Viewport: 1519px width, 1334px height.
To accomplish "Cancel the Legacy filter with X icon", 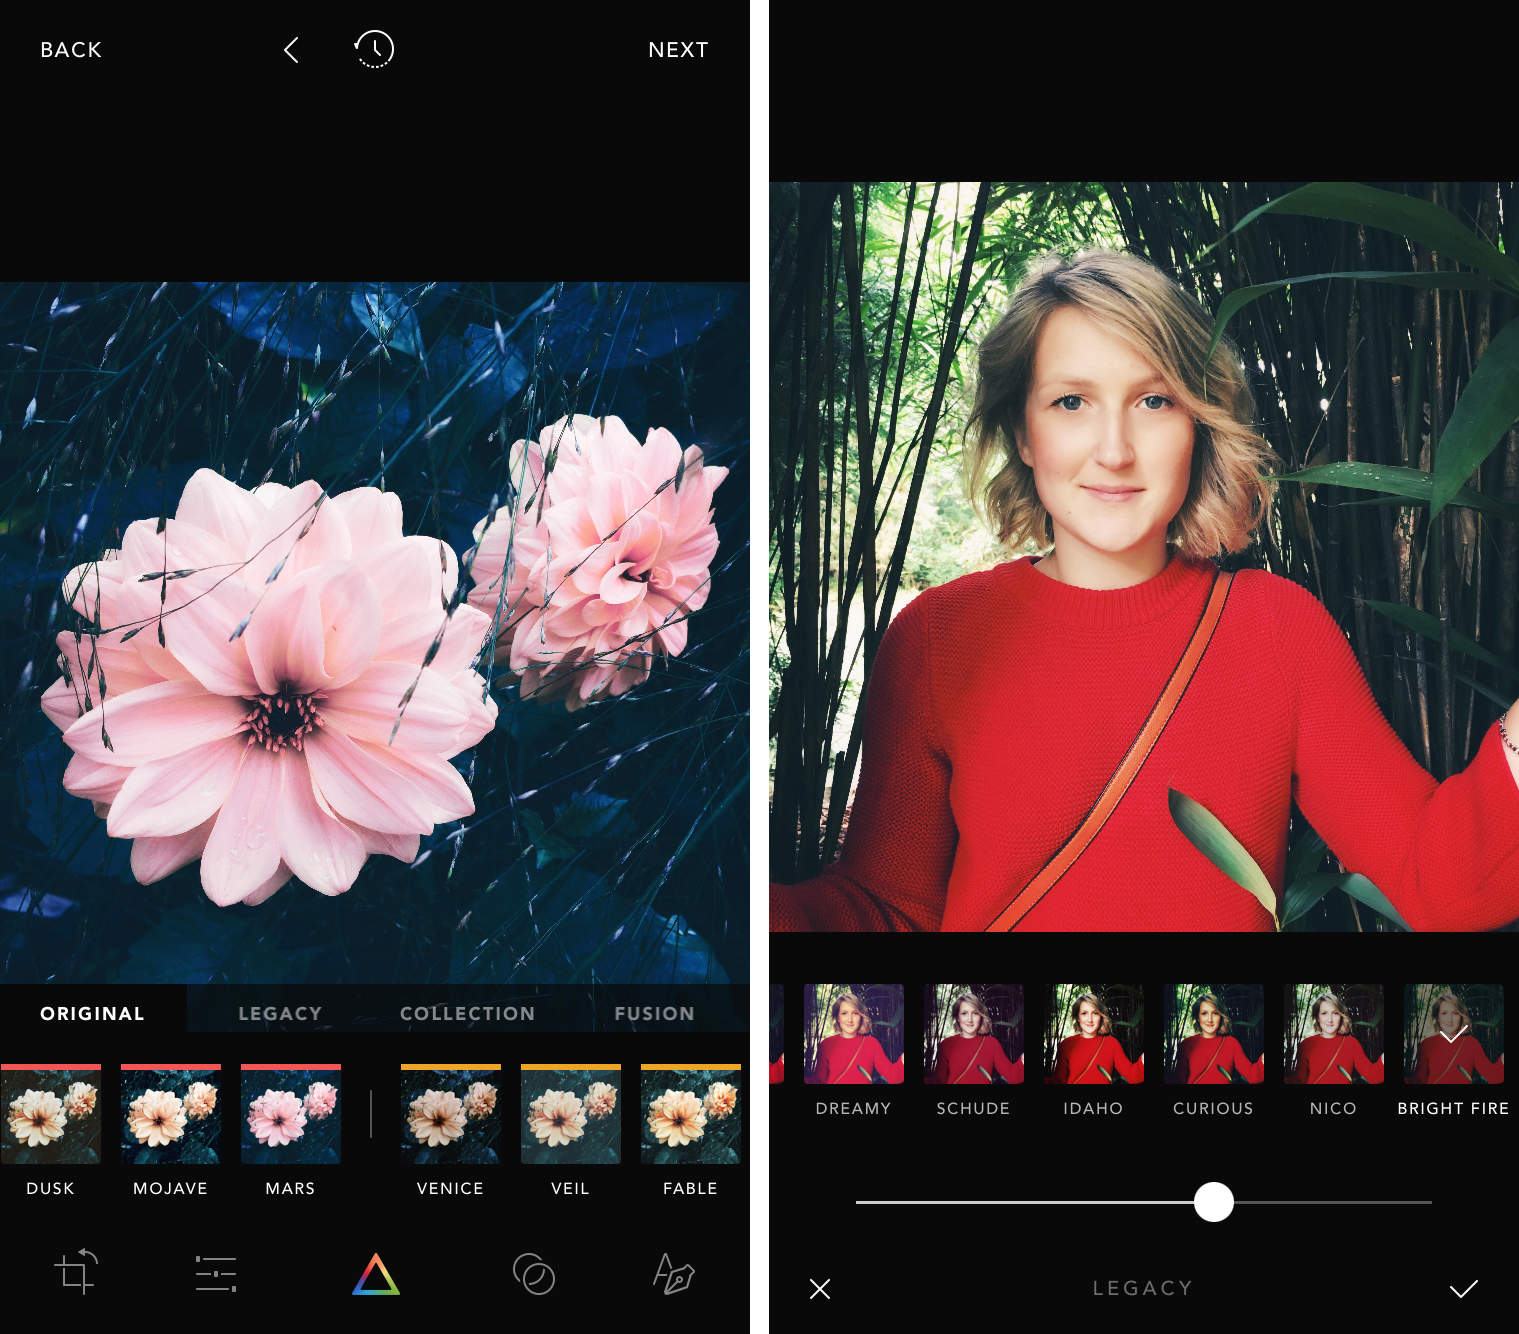I will coord(820,1289).
